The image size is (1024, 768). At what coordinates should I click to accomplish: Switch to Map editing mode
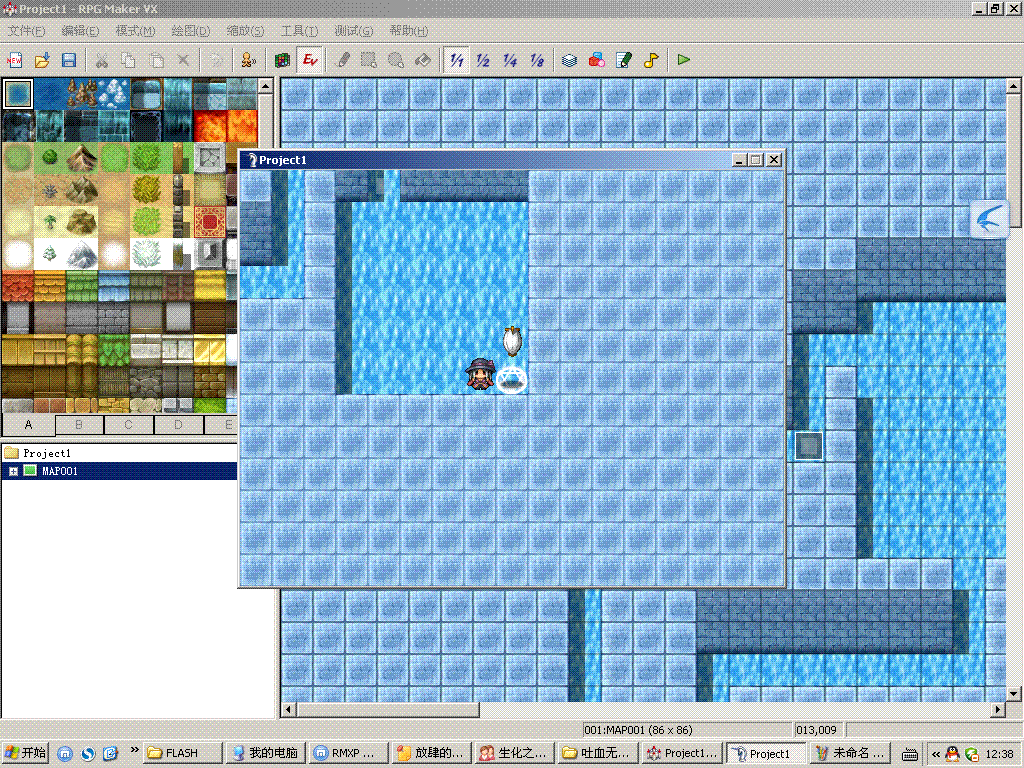coord(282,60)
